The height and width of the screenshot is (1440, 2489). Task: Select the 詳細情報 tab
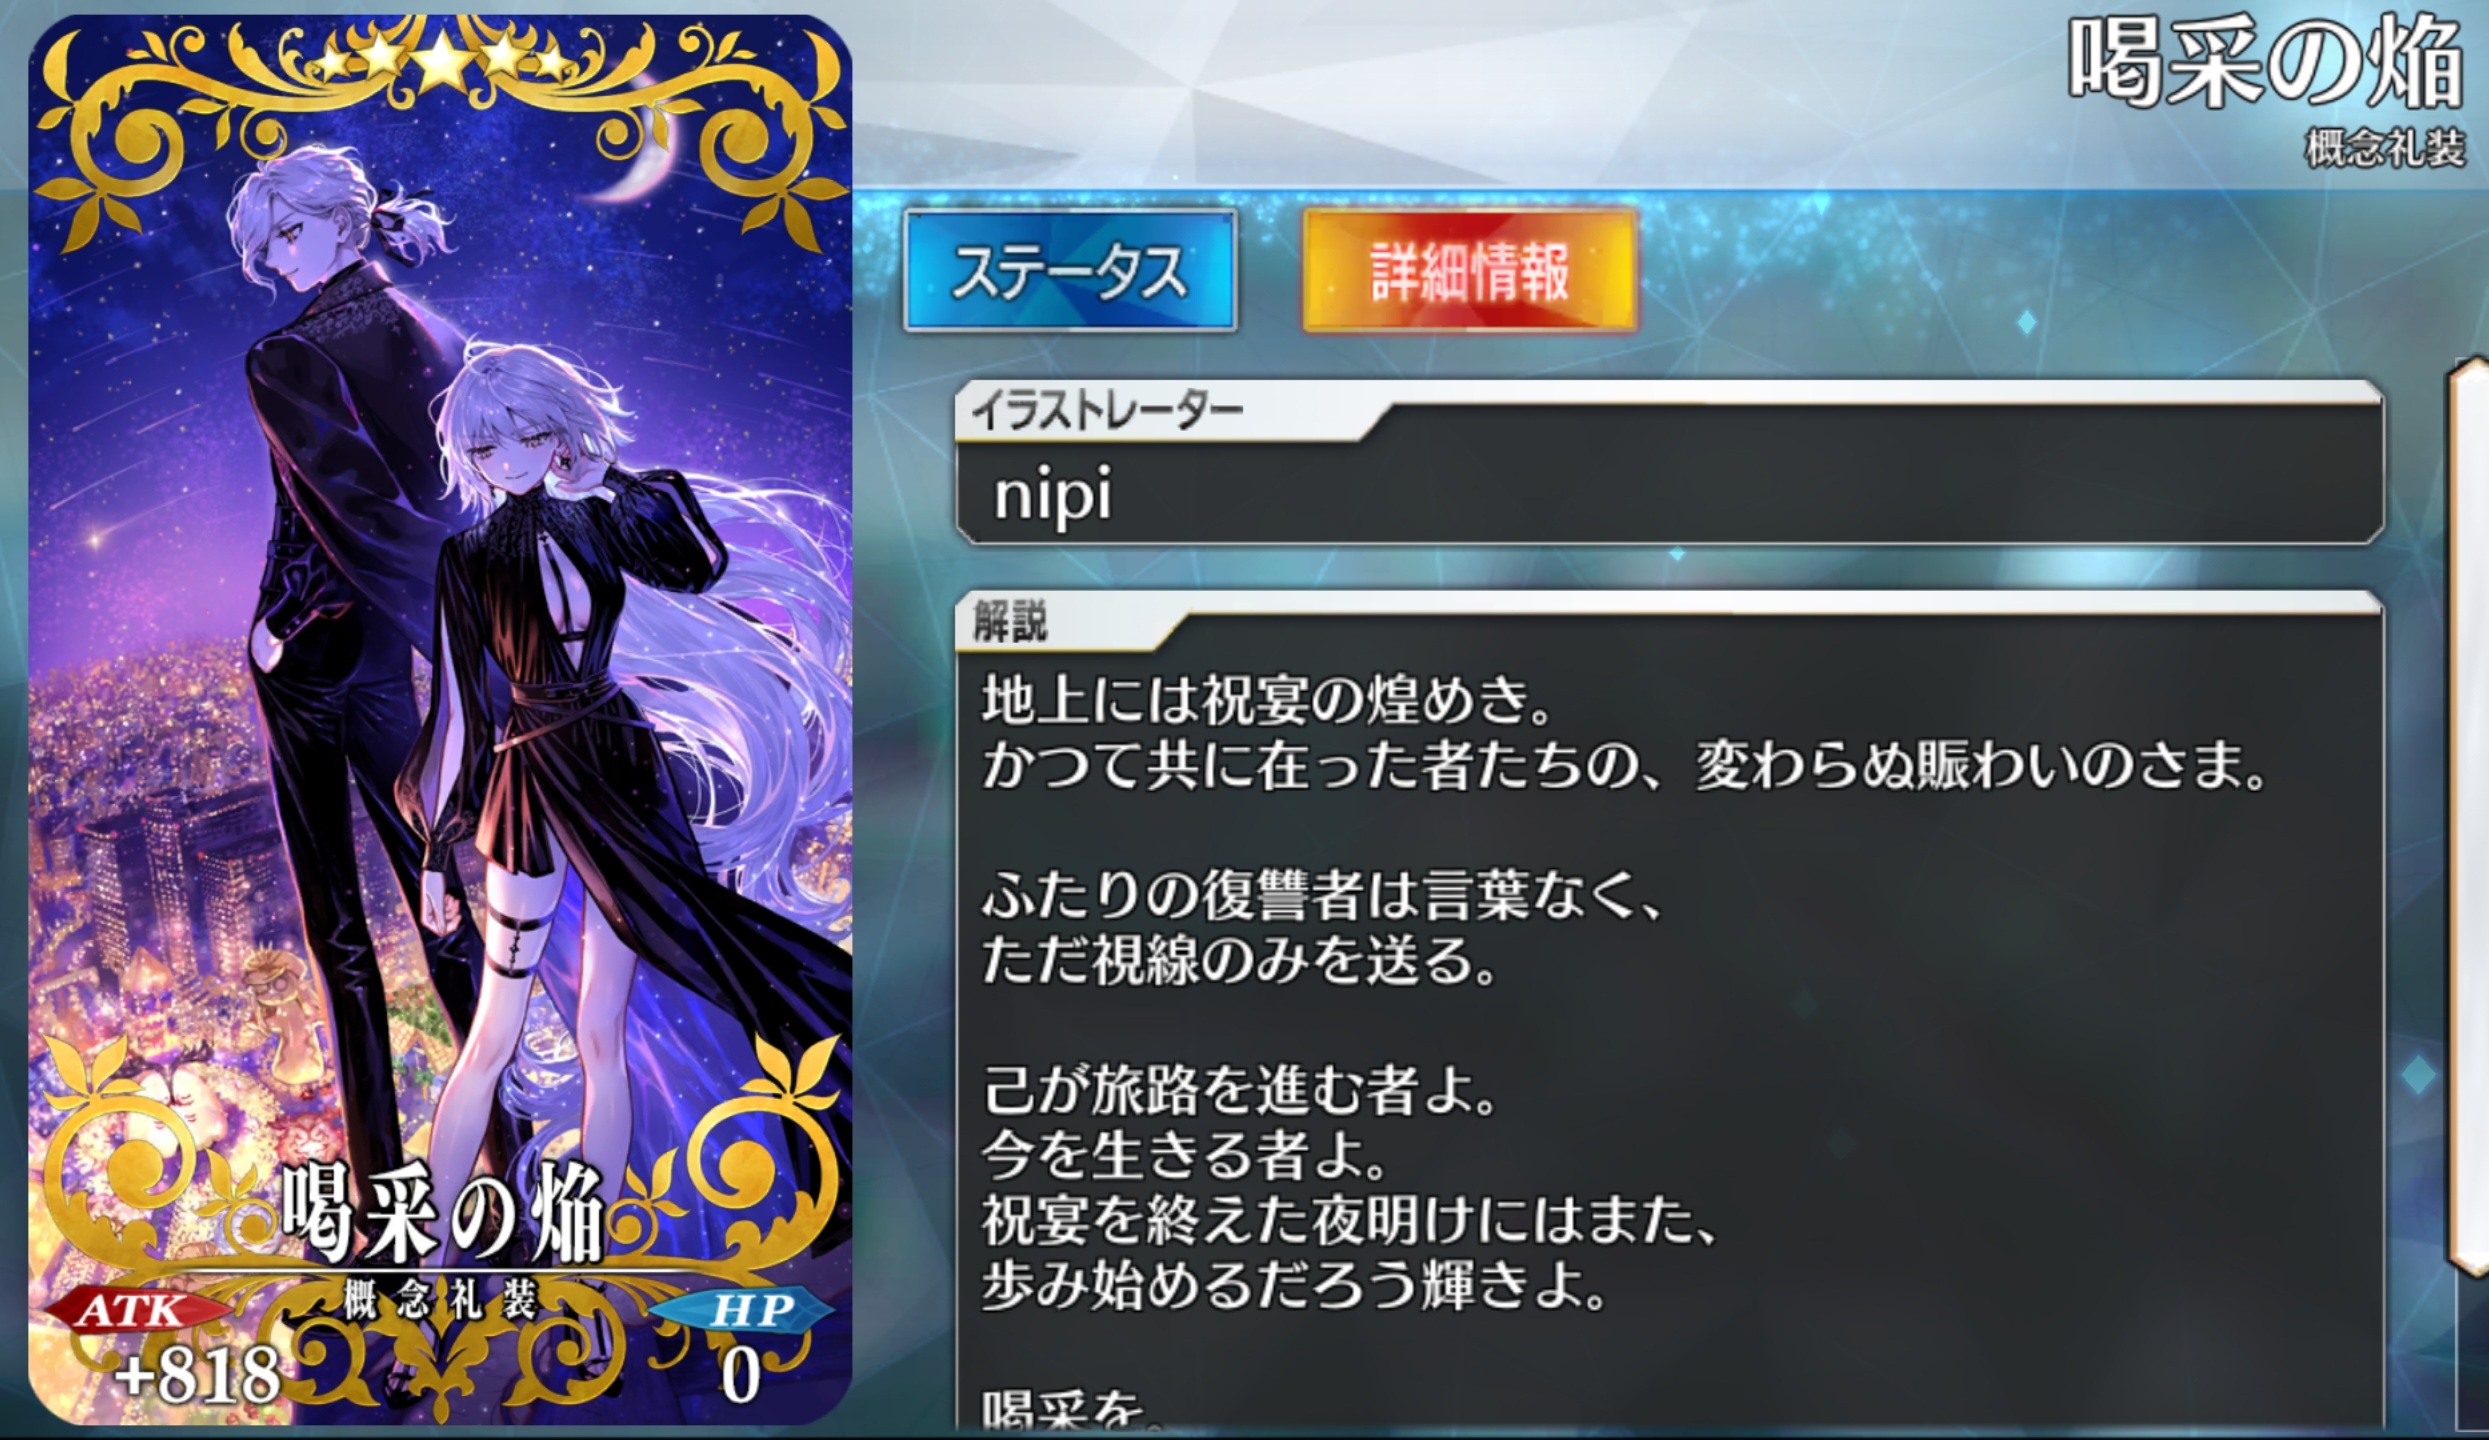1469,271
